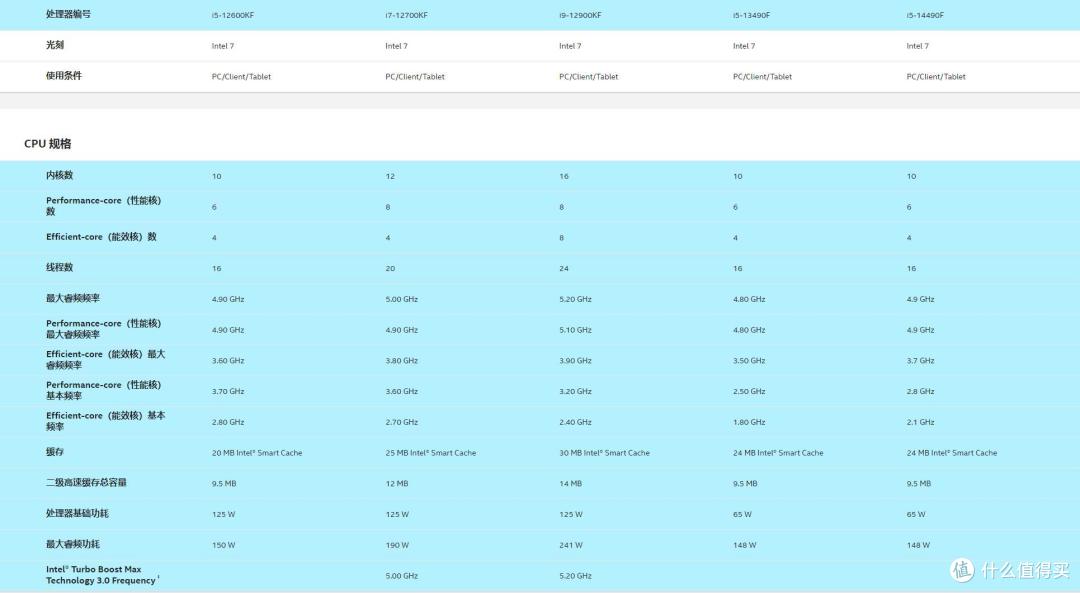Click 1.80 GHz E-core base of i5-13490F

pyautogui.click(x=749, y=422)
